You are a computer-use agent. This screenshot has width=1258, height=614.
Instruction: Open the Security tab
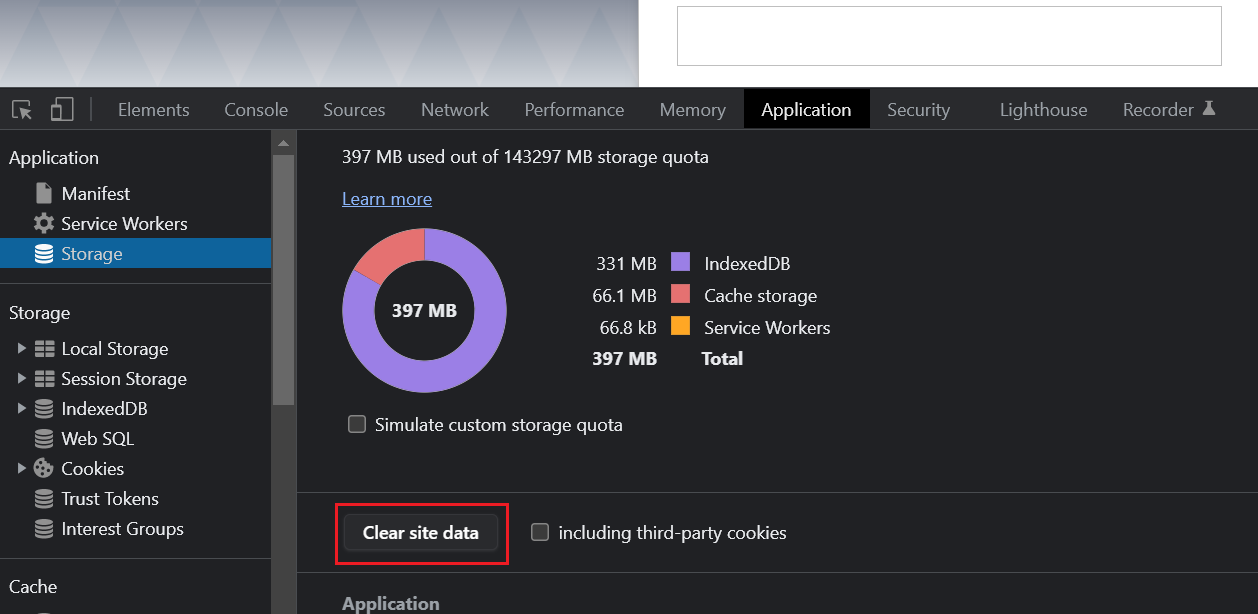tap(917, 109)
